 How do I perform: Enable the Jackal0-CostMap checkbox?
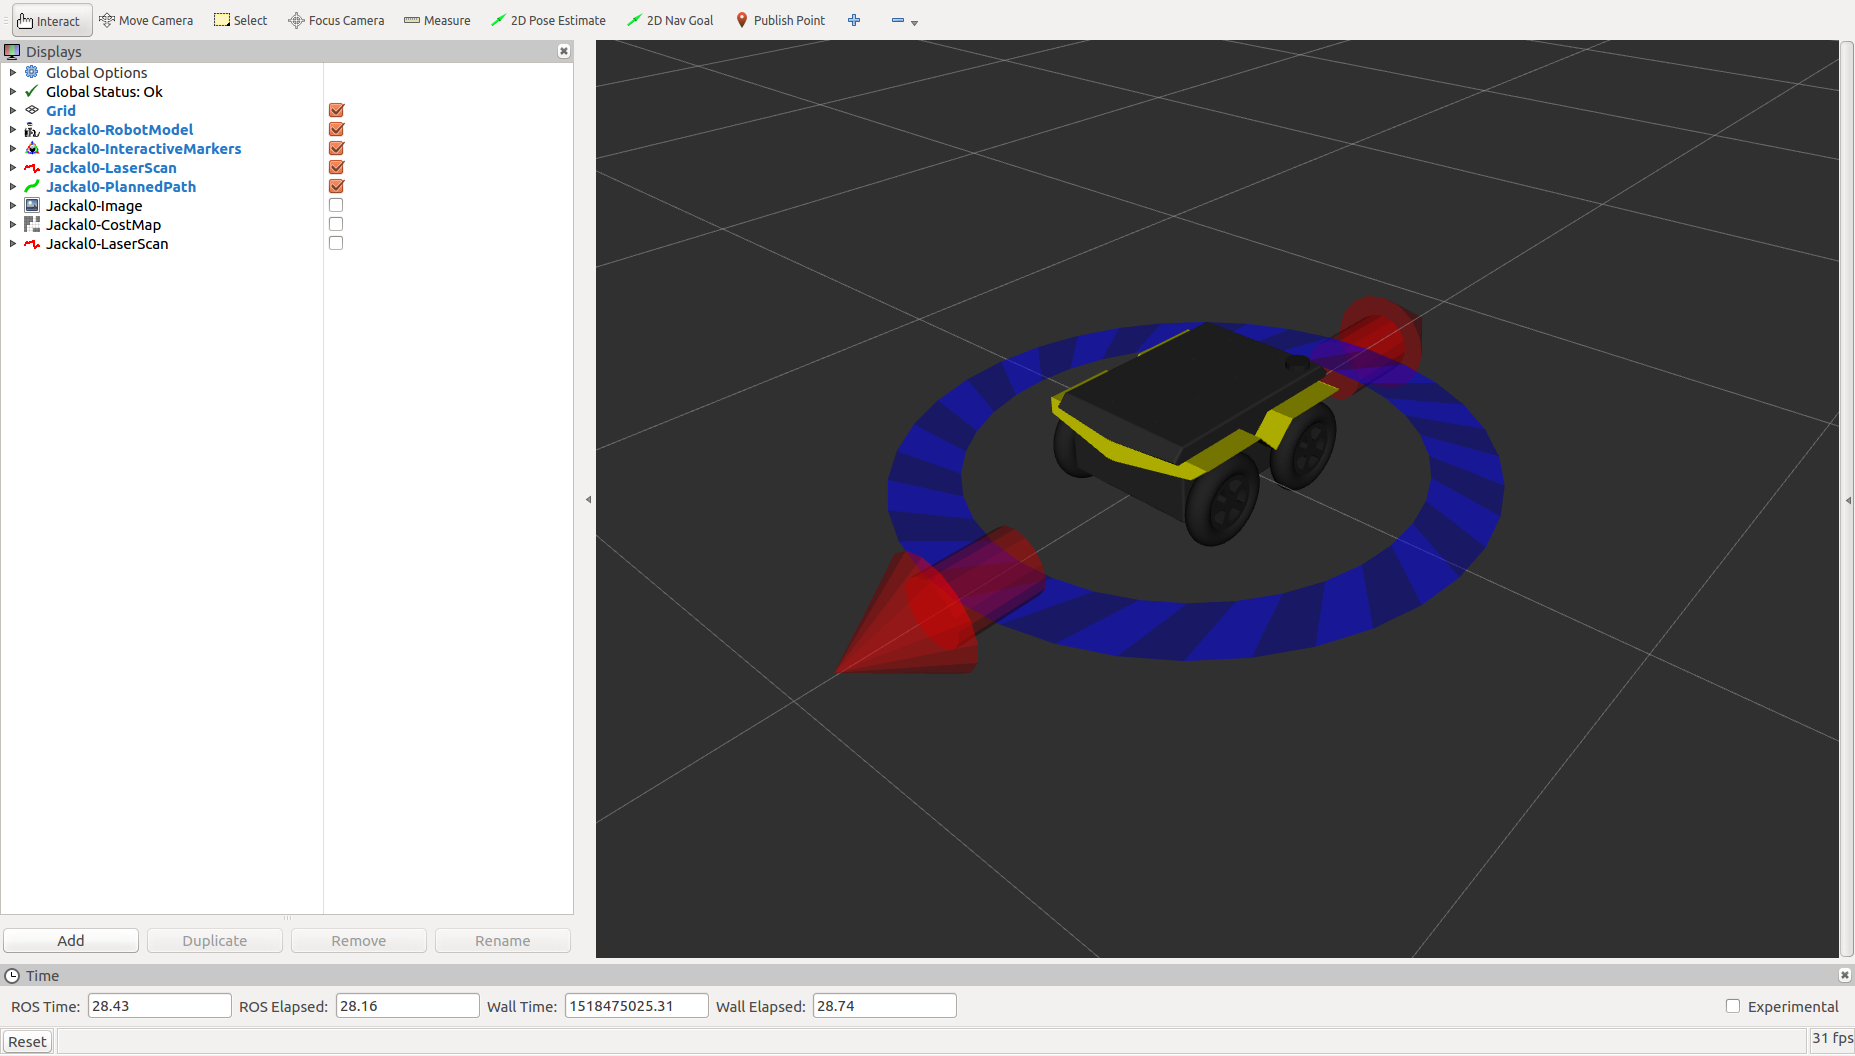pos(336,224)
